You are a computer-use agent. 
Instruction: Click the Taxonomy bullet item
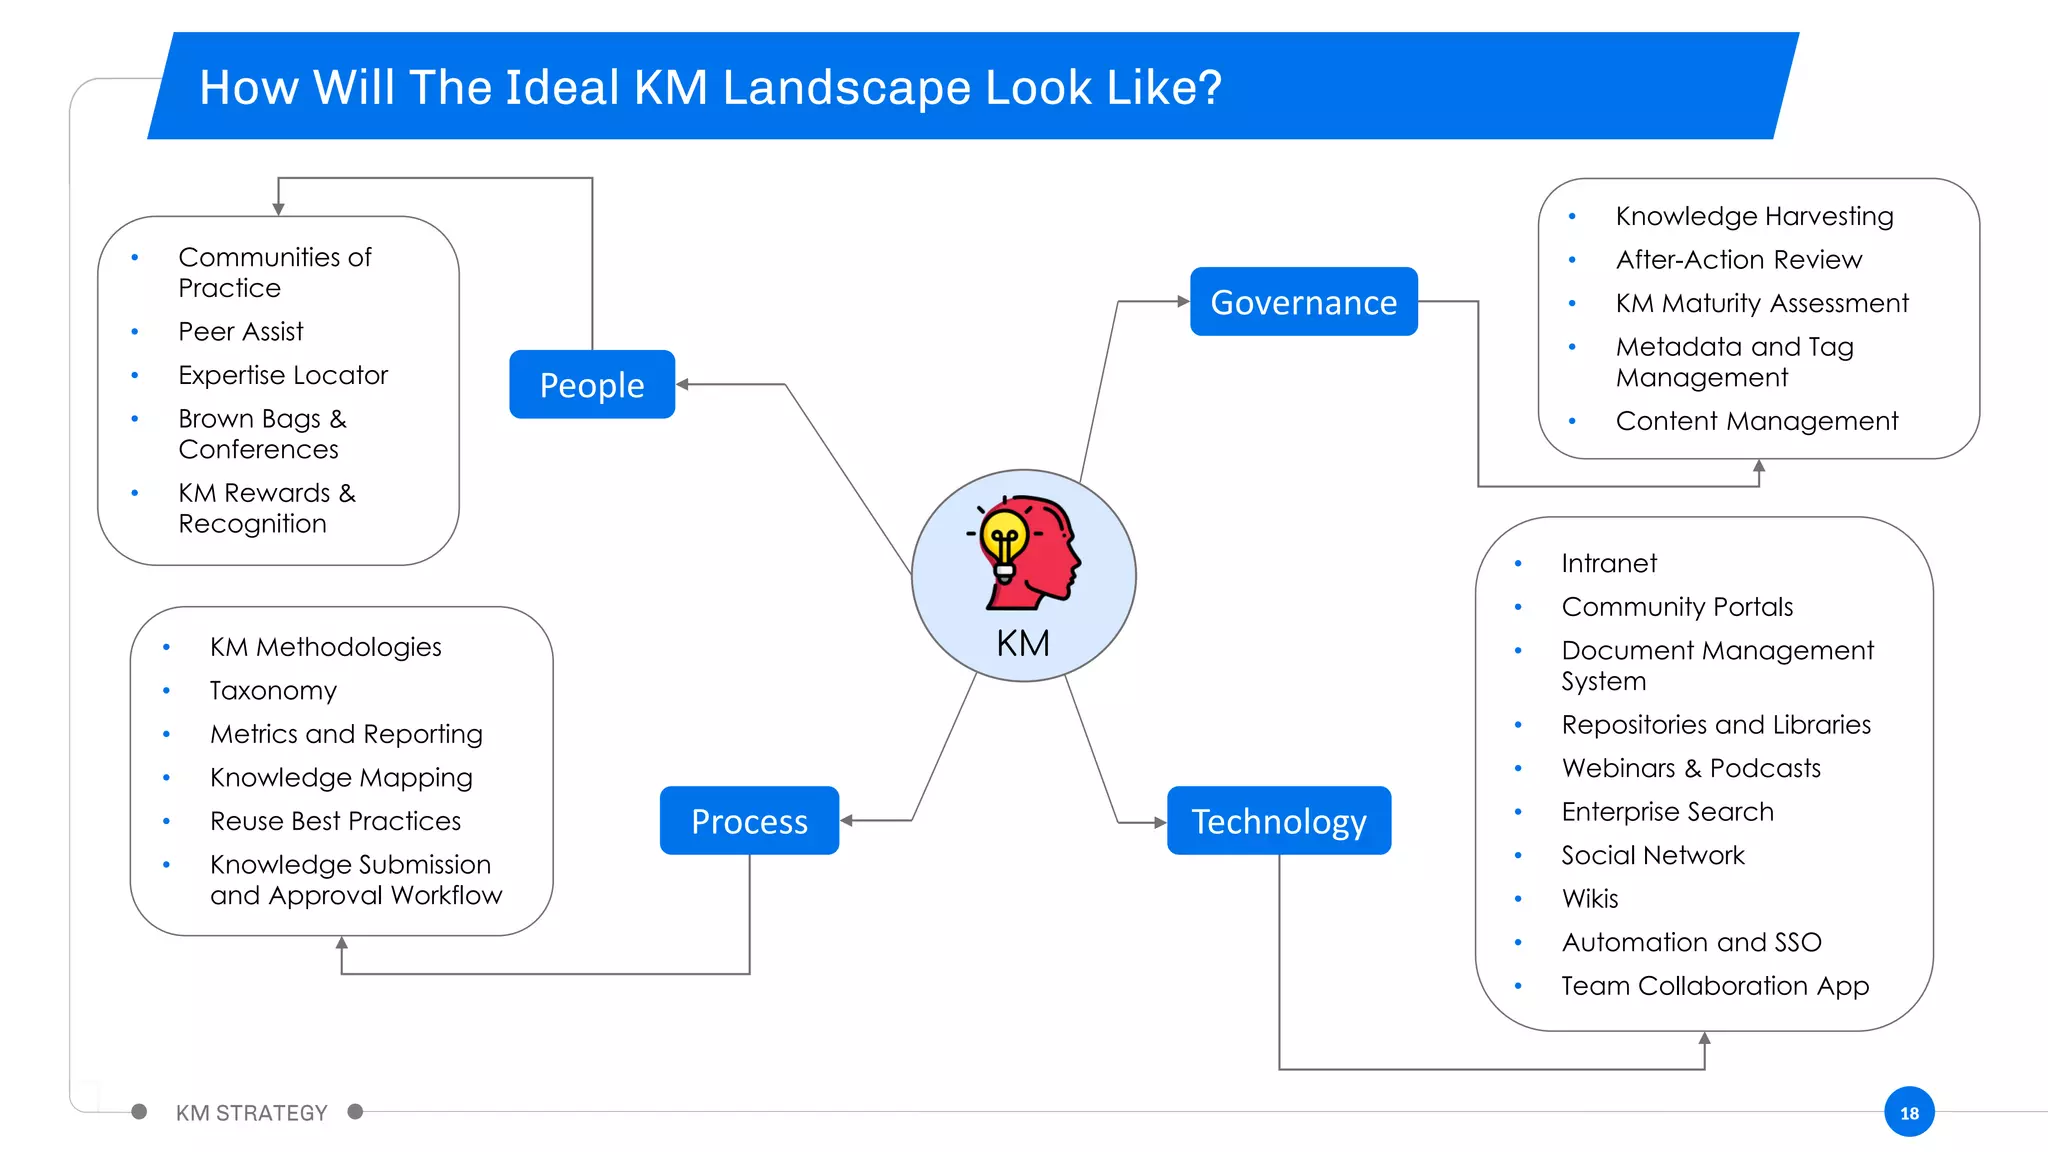click(x=273, y=691)
